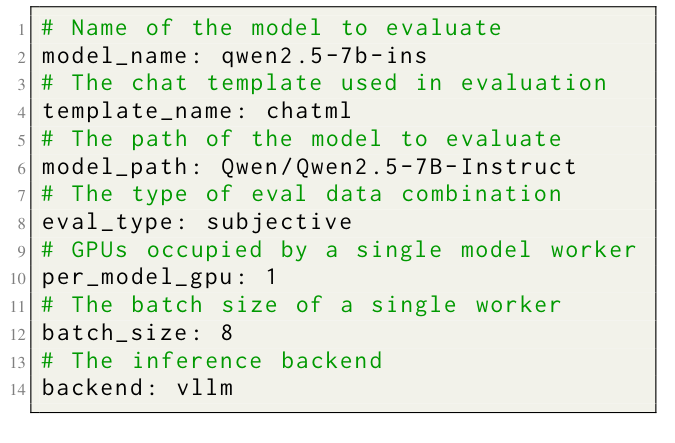Click the chat template comment on line 3
Screen dimensions: 675x443
coord(324,83)
